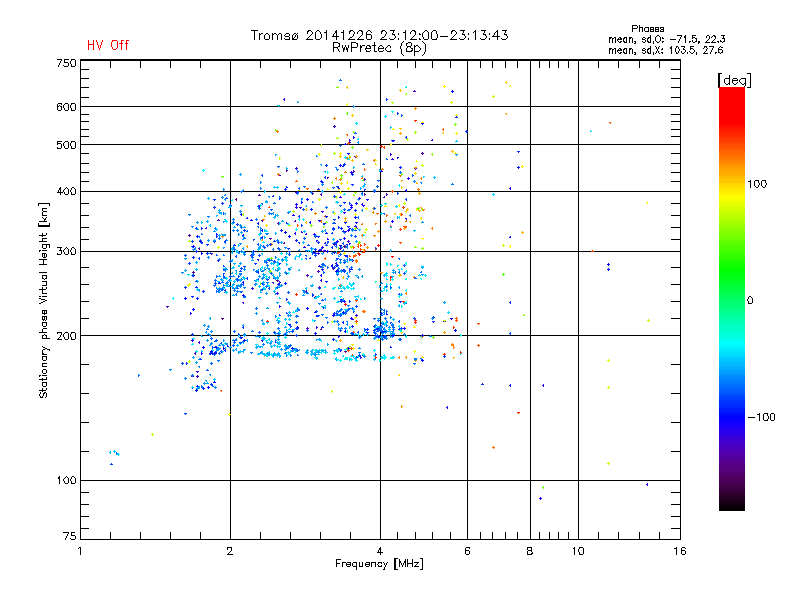Click the black bottom of the colorbar
The width and height of the screenshot is (800, 600).
(732, 503)
